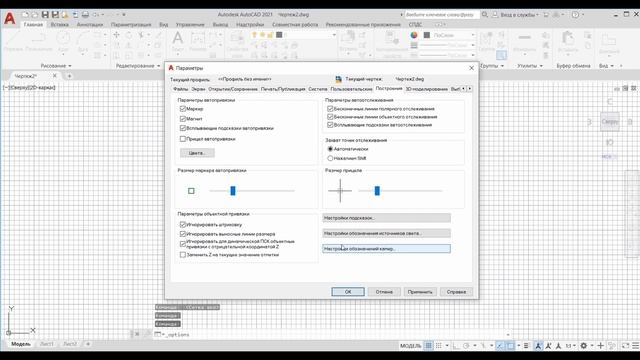Image resolution: width=640 pixels, height=360 pixels.
Task: Click the New drawing icon in quick access toolbar
Action: pyautogui.click(x=25, y=15)
